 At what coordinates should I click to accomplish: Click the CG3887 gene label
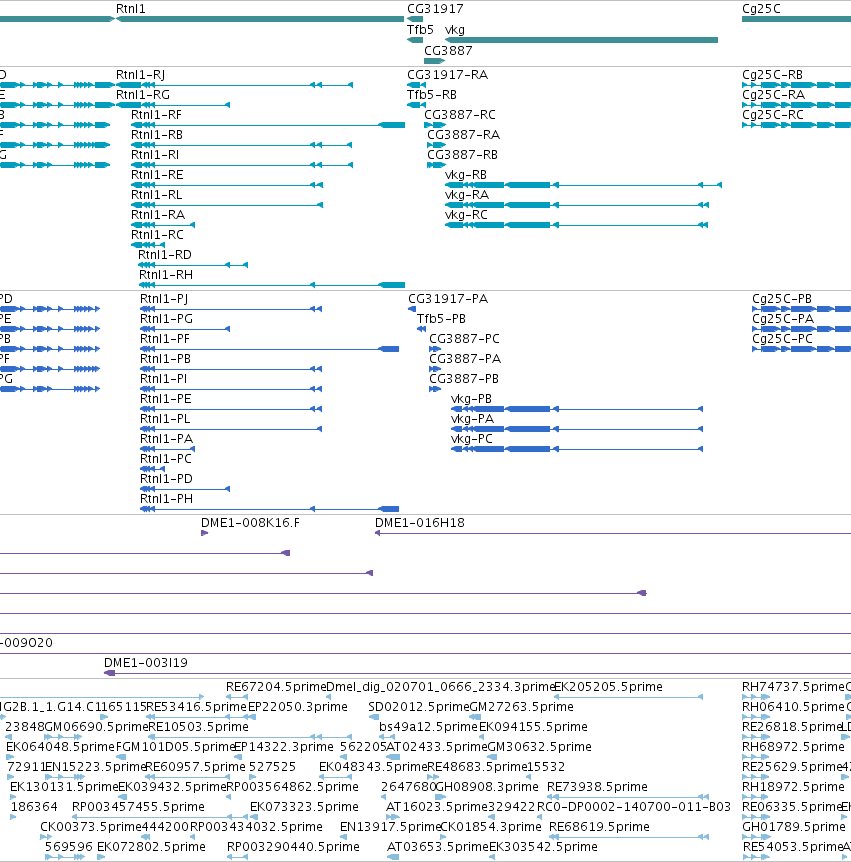pyautogui.click(x=448, y=51)
